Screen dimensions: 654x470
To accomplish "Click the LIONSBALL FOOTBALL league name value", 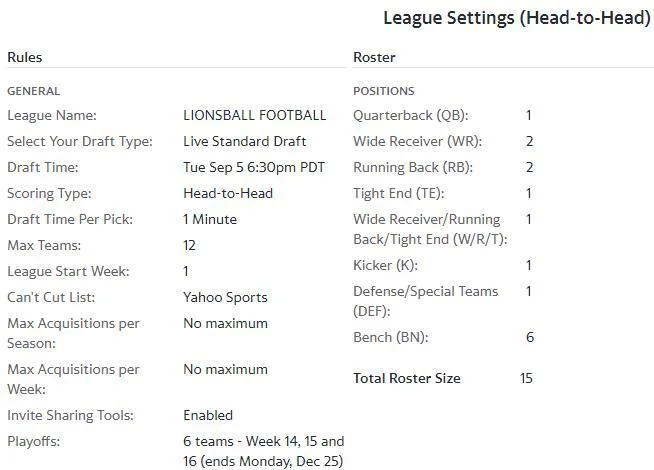I will (254, 115).
